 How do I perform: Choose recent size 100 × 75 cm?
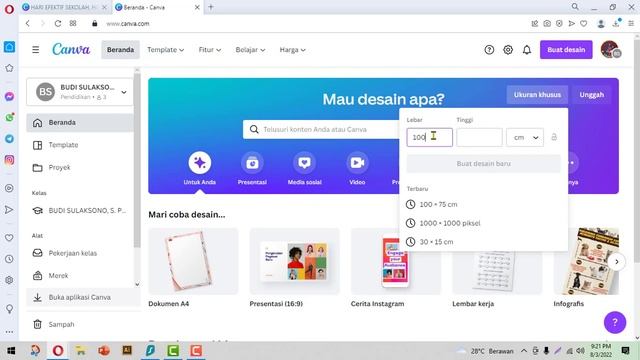pos(483,204)
